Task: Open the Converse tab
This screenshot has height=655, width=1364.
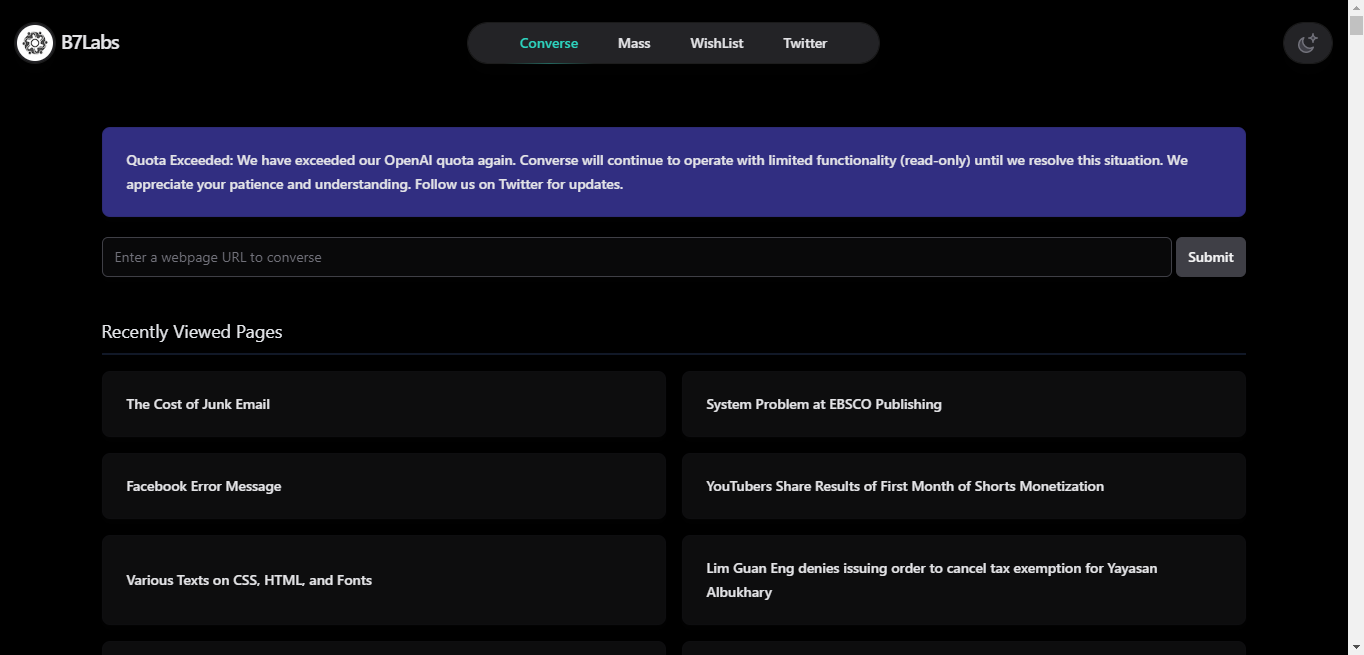Action: click(549, 43)
